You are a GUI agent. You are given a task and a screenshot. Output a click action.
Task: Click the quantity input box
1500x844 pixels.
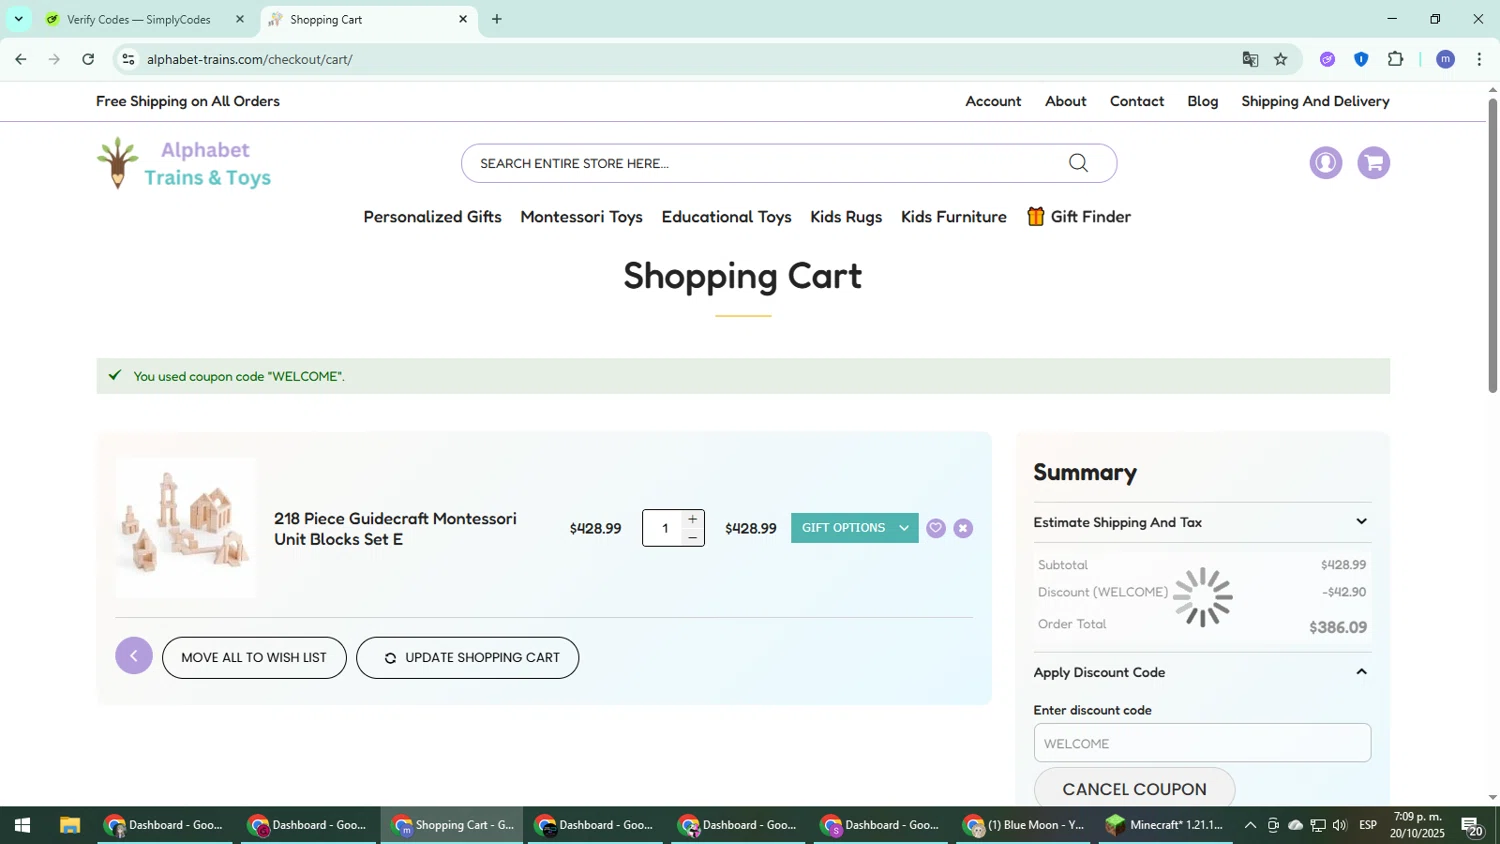coord(664,528)
